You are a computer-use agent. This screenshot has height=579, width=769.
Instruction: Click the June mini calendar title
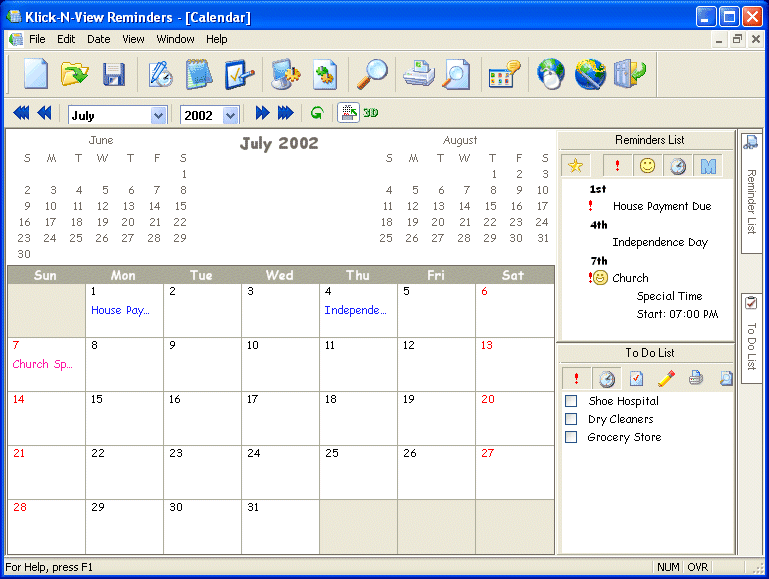pos(101,141)
